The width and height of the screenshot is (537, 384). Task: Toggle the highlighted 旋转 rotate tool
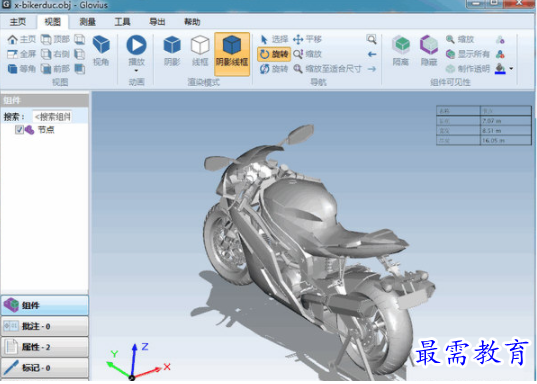pyautogui.click(x=274, y=54)
